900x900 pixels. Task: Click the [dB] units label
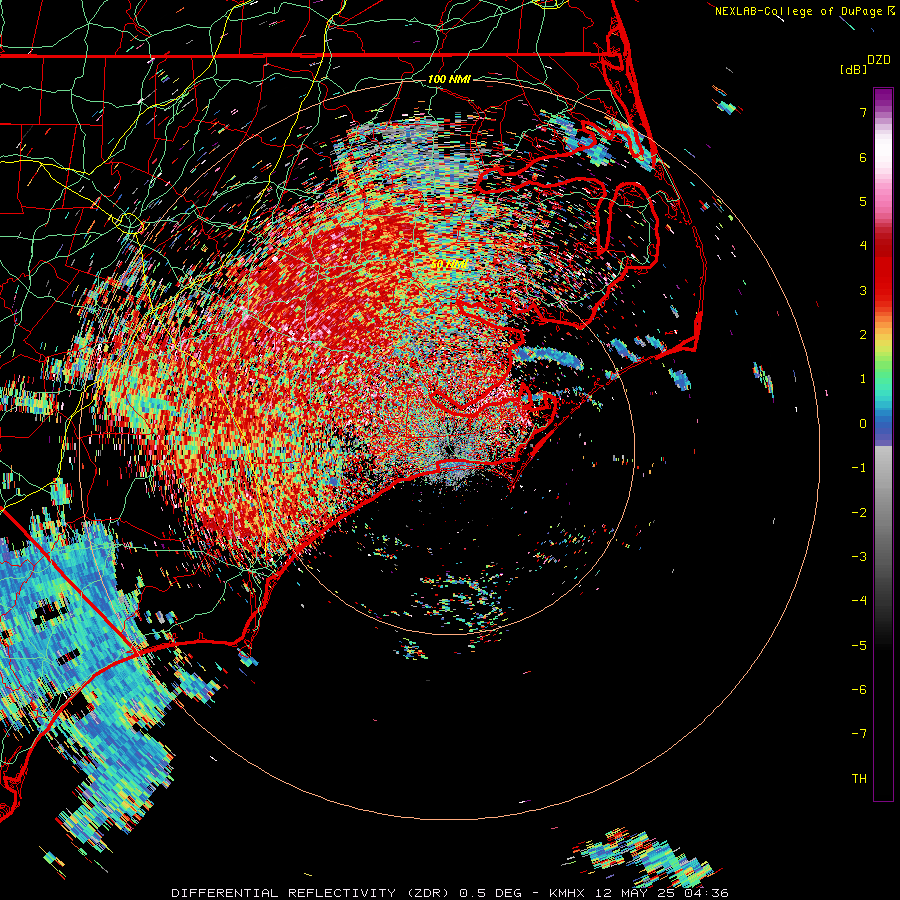[x=853, y=69]
